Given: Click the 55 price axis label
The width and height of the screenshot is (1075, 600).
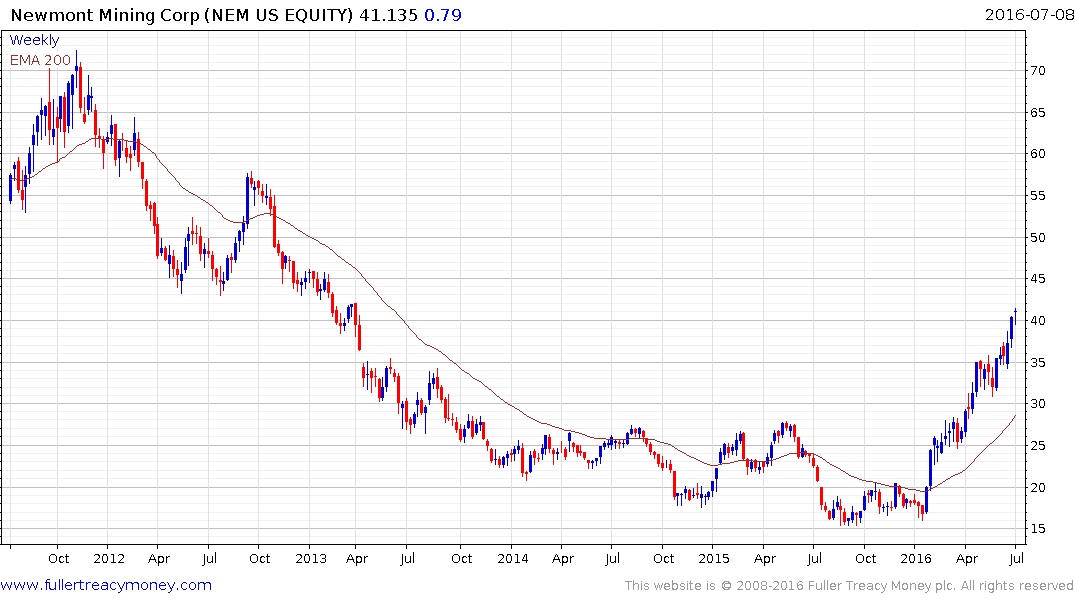Looking at the screenshot, I should [x=1037, y=195].
